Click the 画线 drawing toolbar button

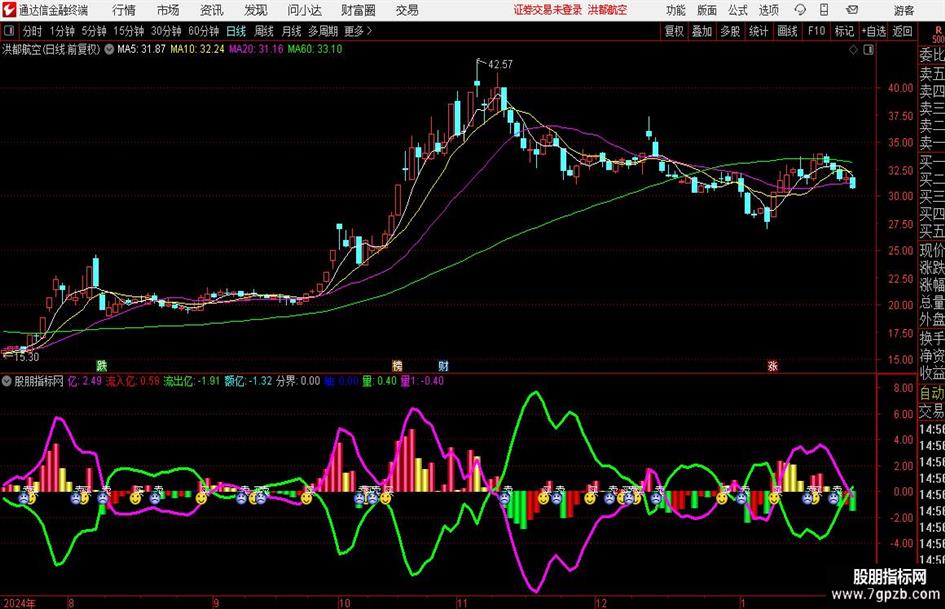click(787, 31)
